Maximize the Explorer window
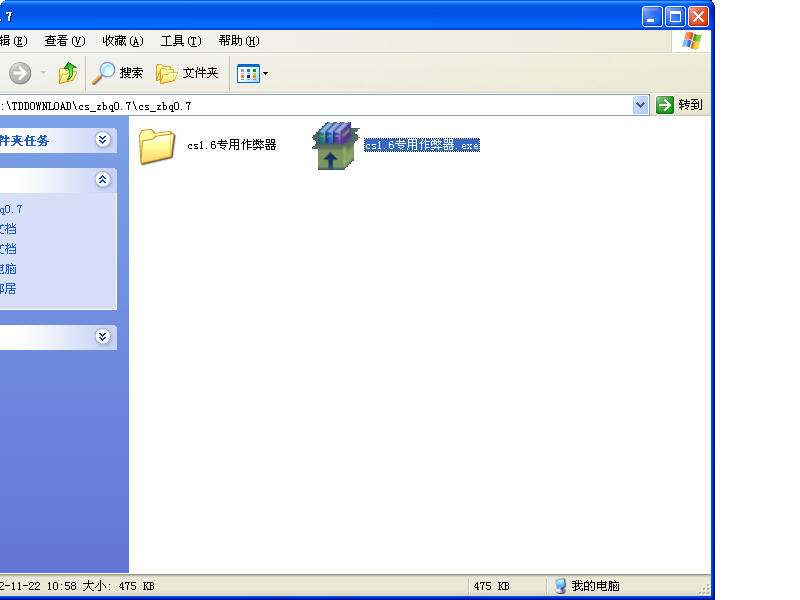 (675, 16)
